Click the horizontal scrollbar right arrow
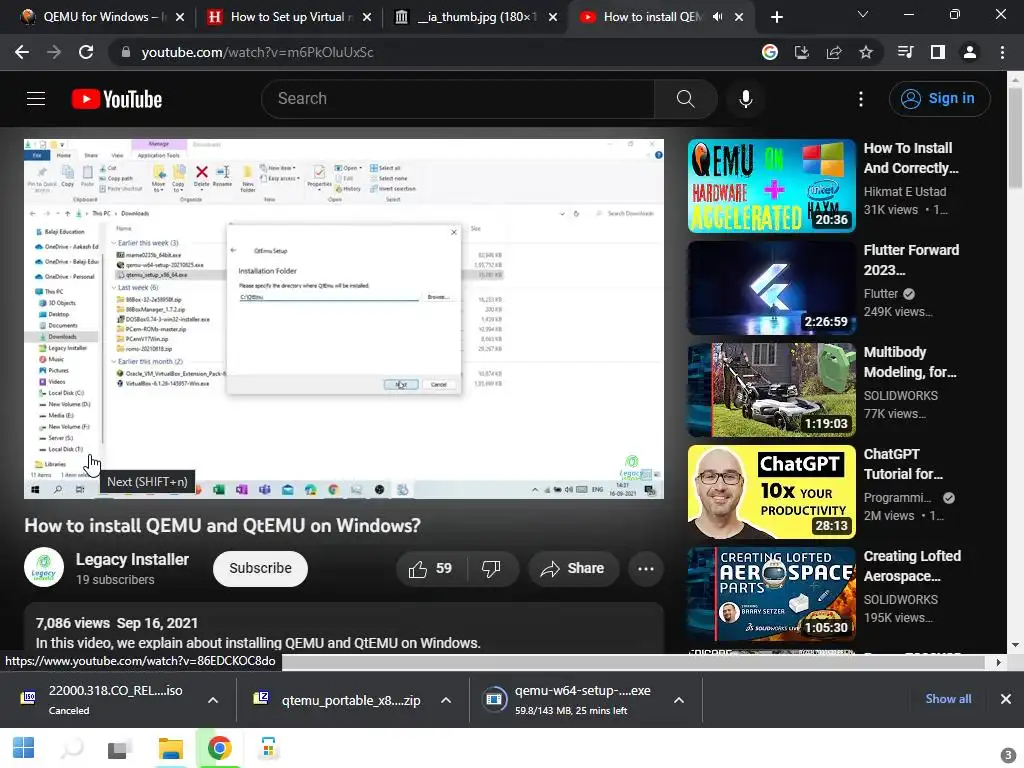Screen dimensions: 1024x768 pos(999,662)
